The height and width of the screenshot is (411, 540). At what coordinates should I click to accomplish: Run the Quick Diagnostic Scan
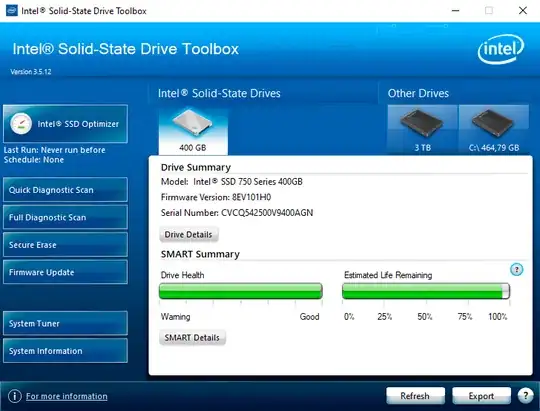click(65, 190)
